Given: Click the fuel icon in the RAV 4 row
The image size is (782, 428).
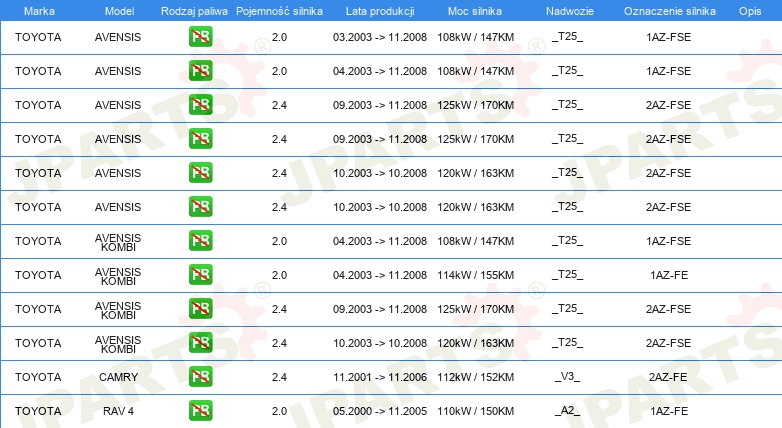Looking at the screenshot, I should 200,411.
